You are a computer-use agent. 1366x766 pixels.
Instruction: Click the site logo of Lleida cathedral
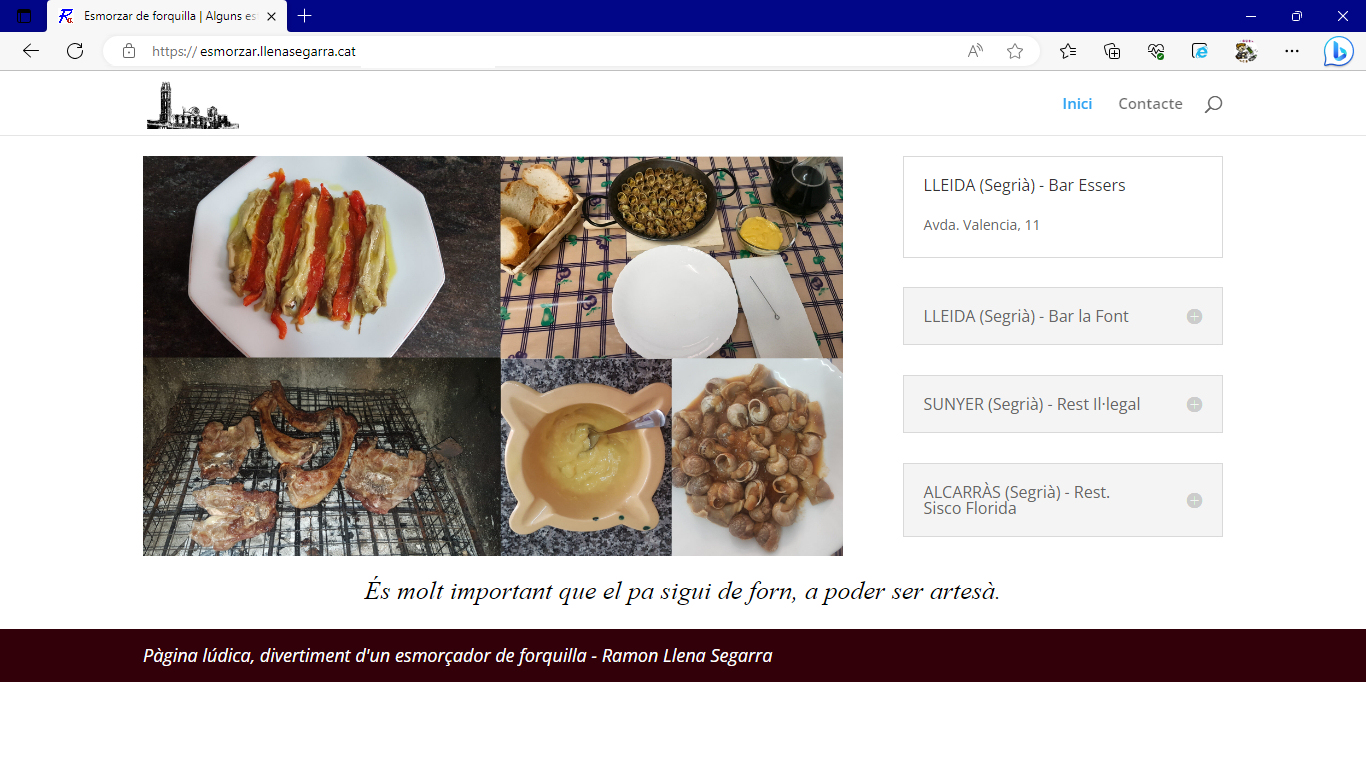[193, 106]
